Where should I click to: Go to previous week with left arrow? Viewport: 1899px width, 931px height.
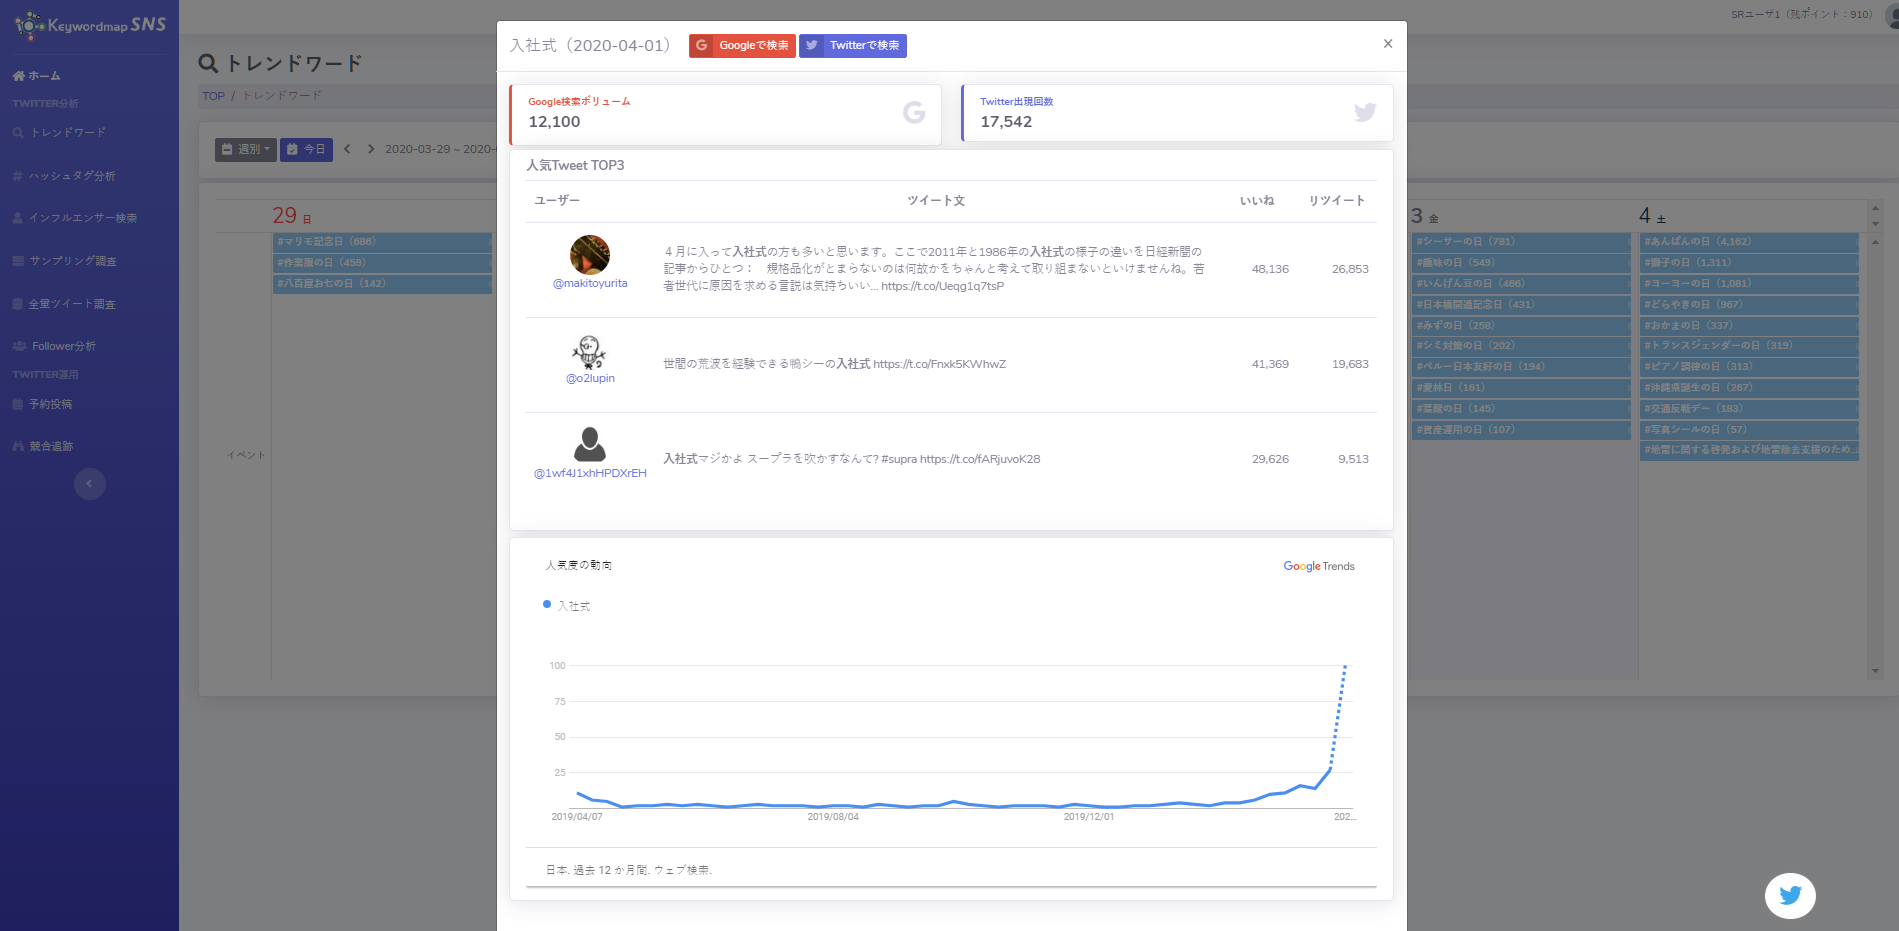(x=347, y=149)
